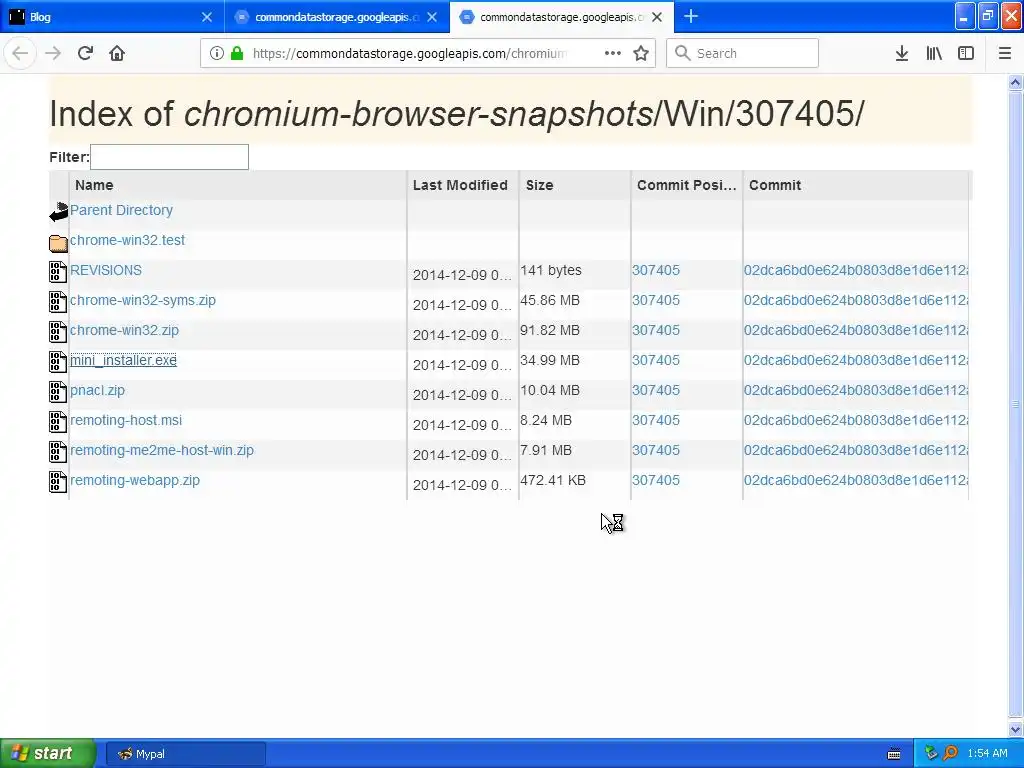Open the commit hash link in pnacl.zip row
Screen dimensions: 1024x768
coord(856,391)
